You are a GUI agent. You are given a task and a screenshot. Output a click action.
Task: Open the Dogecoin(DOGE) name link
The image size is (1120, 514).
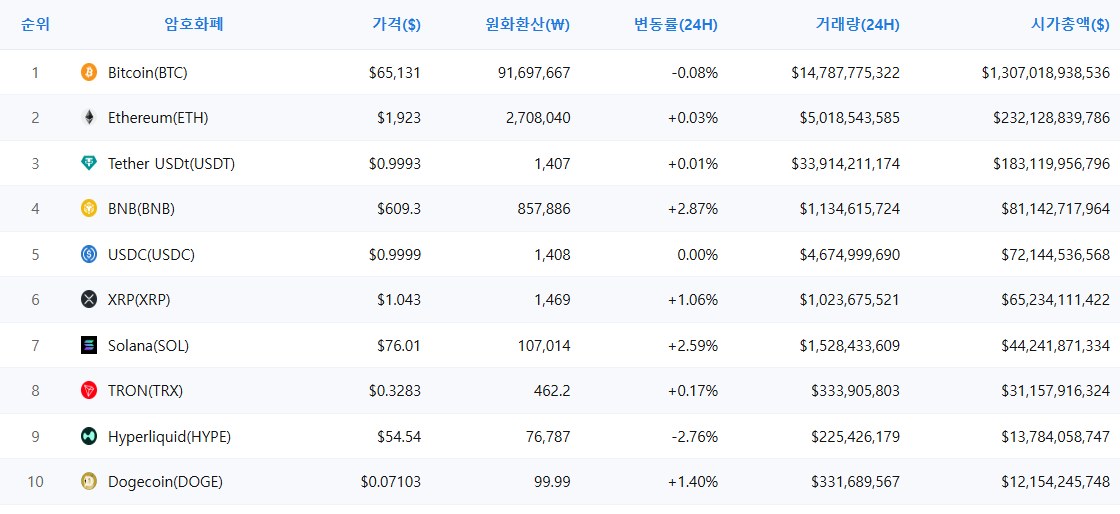(x=165, y=482)
